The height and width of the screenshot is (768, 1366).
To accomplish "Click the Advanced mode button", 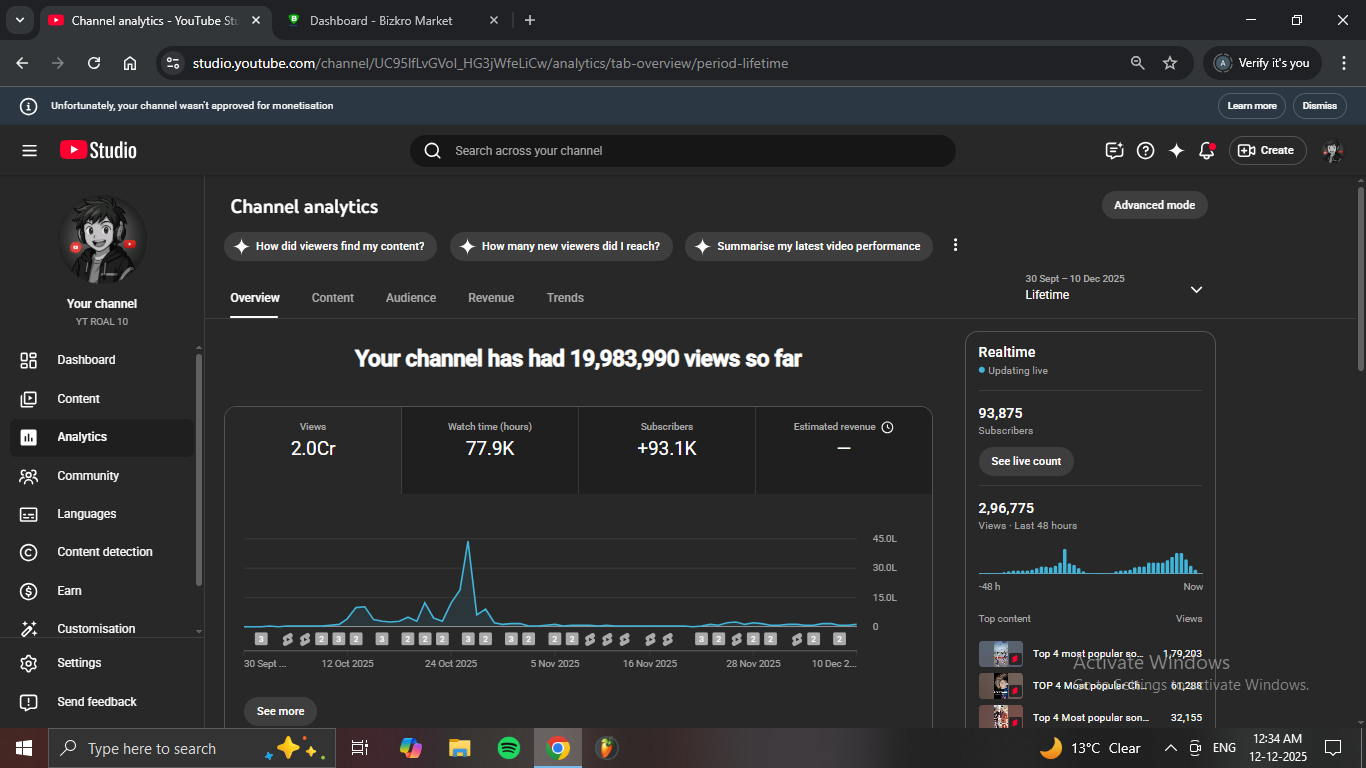I will point(1154,205).
